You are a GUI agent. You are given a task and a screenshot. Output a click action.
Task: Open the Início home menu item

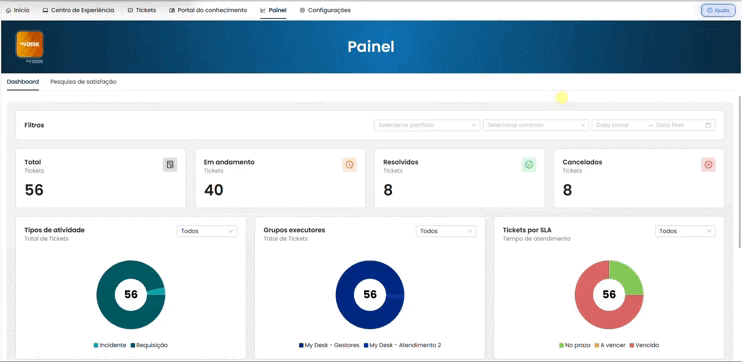18,10
